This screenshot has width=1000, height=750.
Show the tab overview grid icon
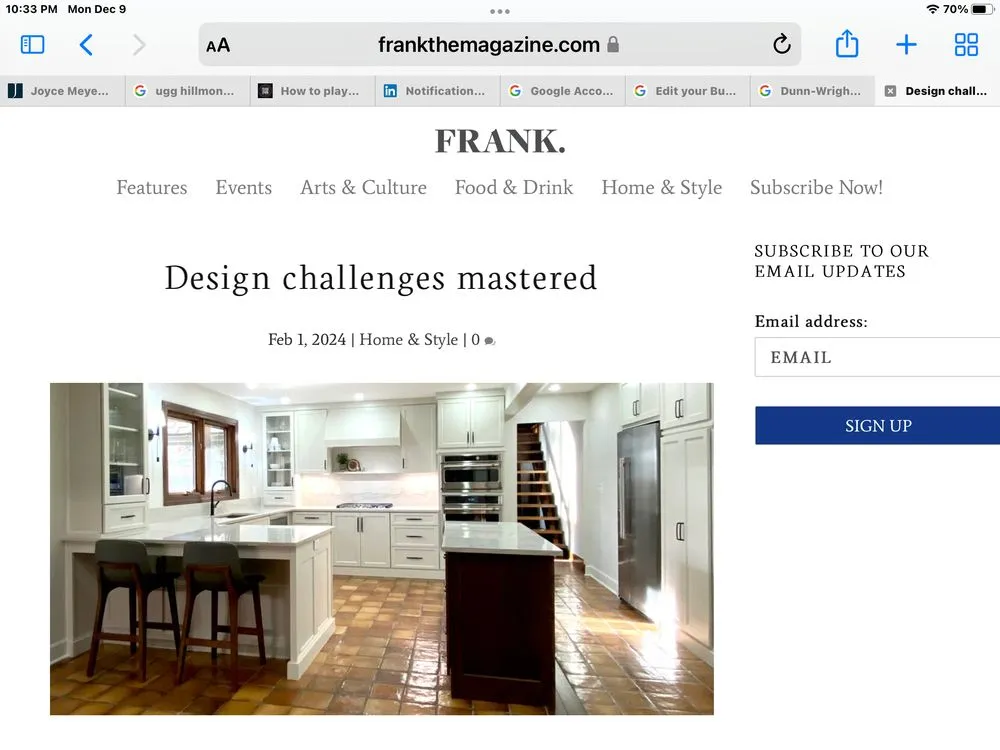point(966,45)
